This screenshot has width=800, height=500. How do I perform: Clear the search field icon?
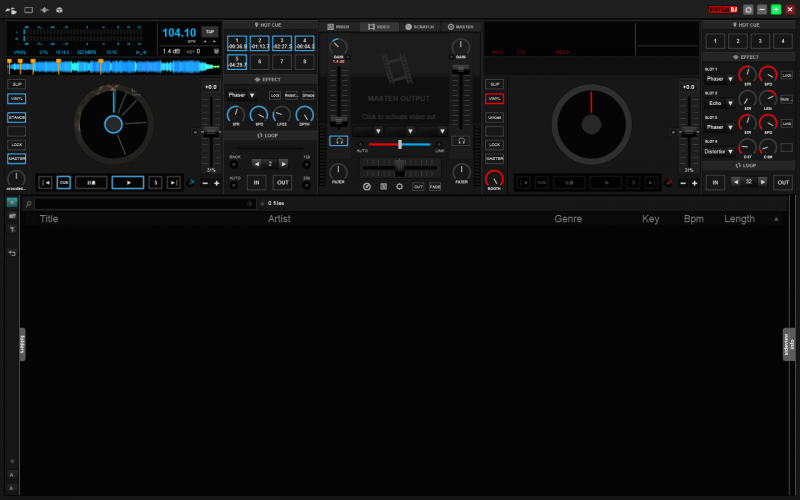[249, 204]
